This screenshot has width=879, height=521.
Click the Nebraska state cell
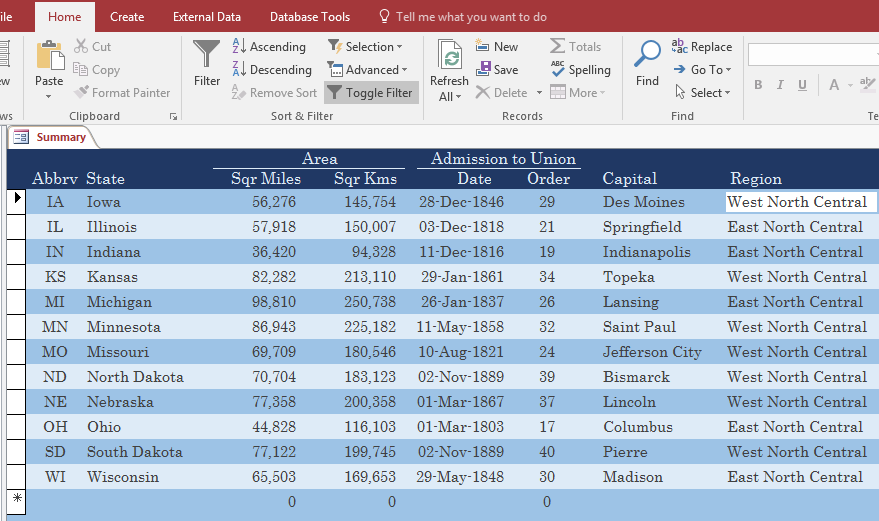[120, 402]
